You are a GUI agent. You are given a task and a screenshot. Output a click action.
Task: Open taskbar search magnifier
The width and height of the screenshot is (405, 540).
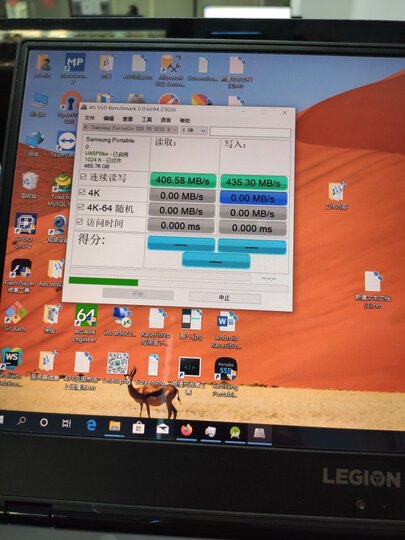[22, 421]
